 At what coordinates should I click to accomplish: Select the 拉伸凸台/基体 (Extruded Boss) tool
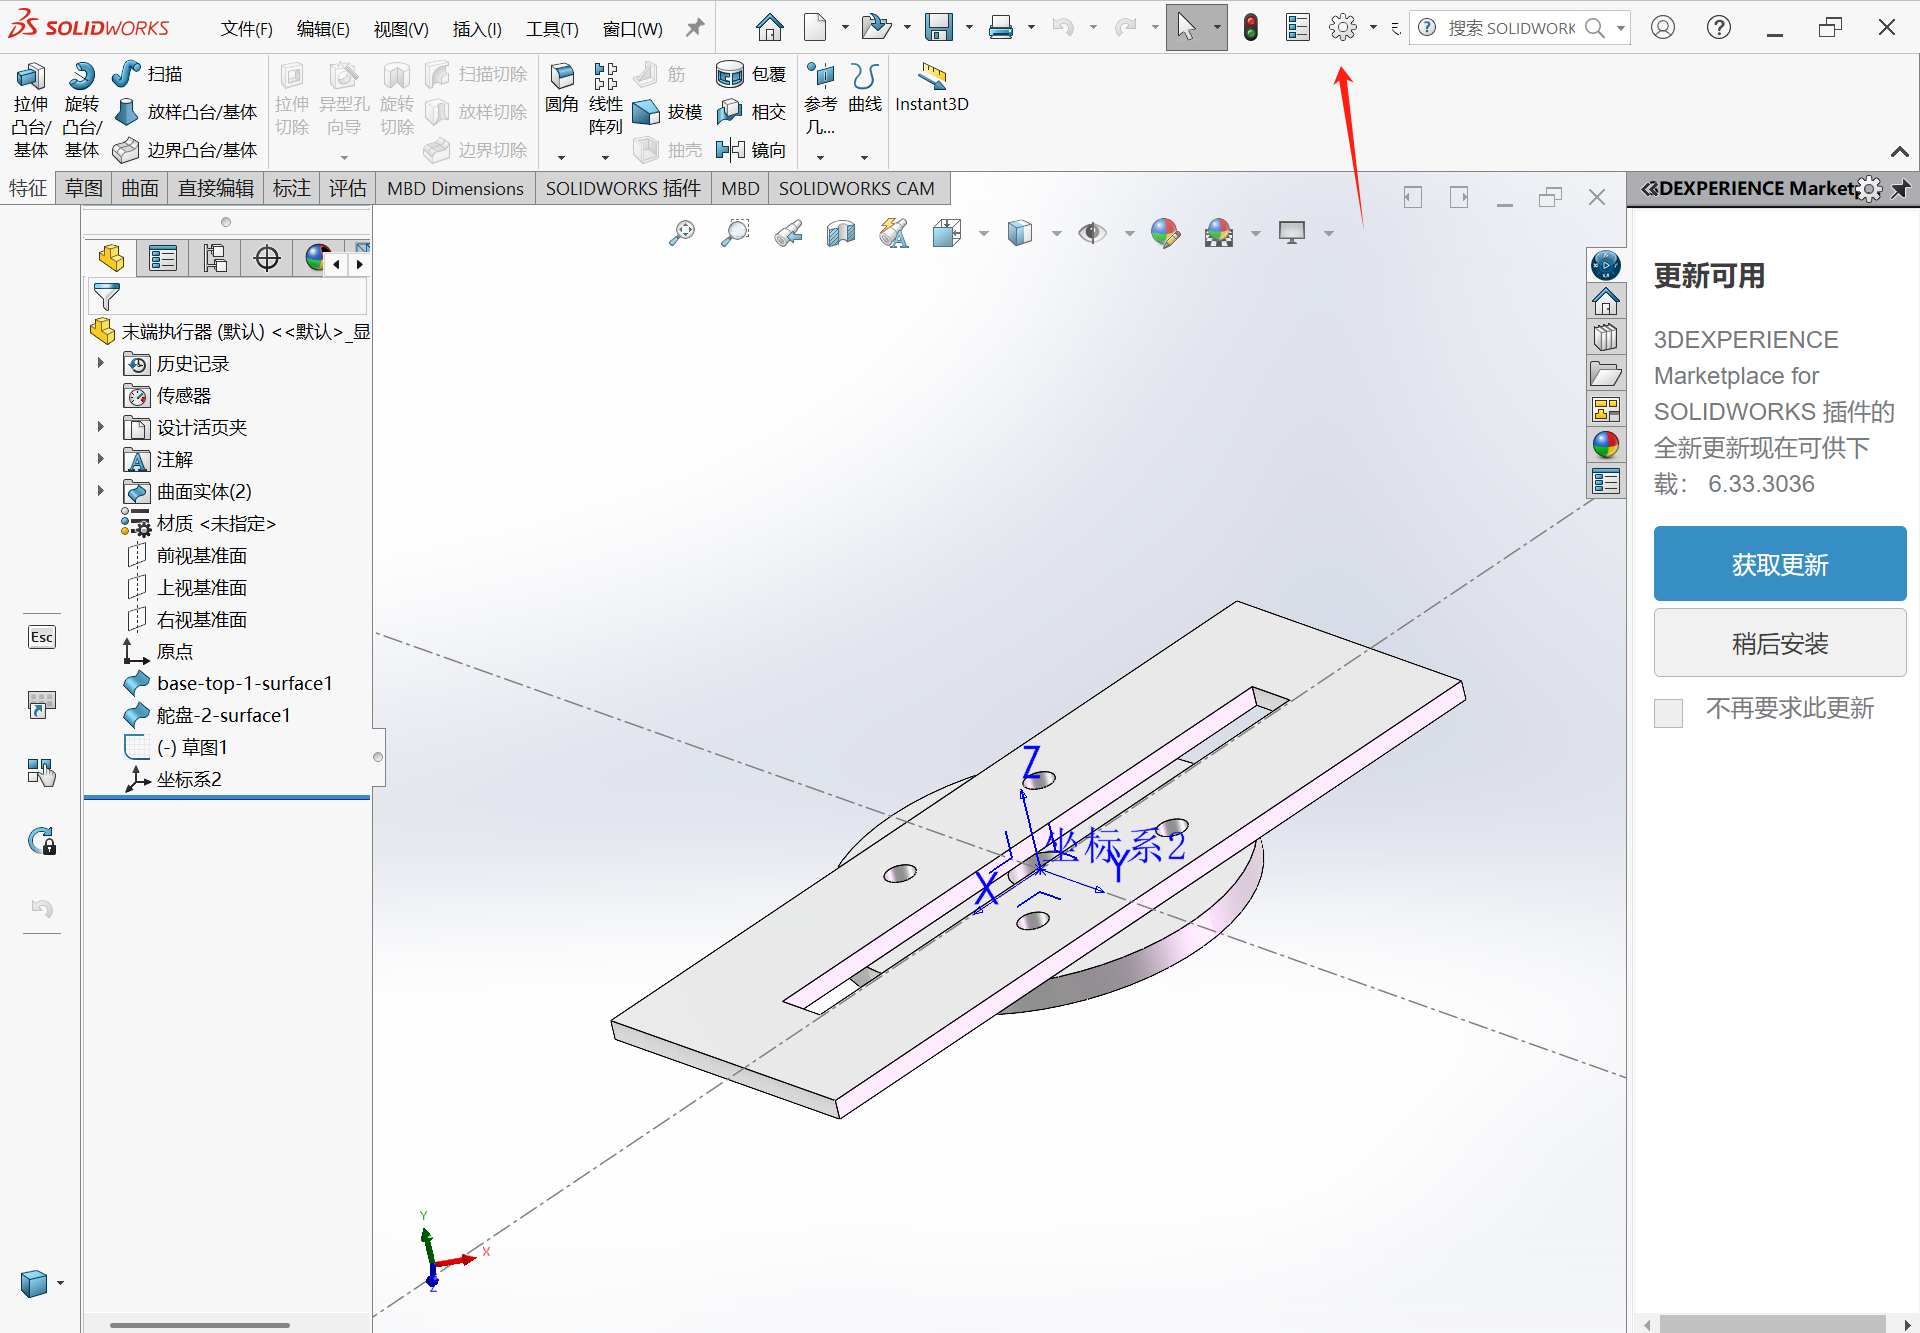coord(30,108)
